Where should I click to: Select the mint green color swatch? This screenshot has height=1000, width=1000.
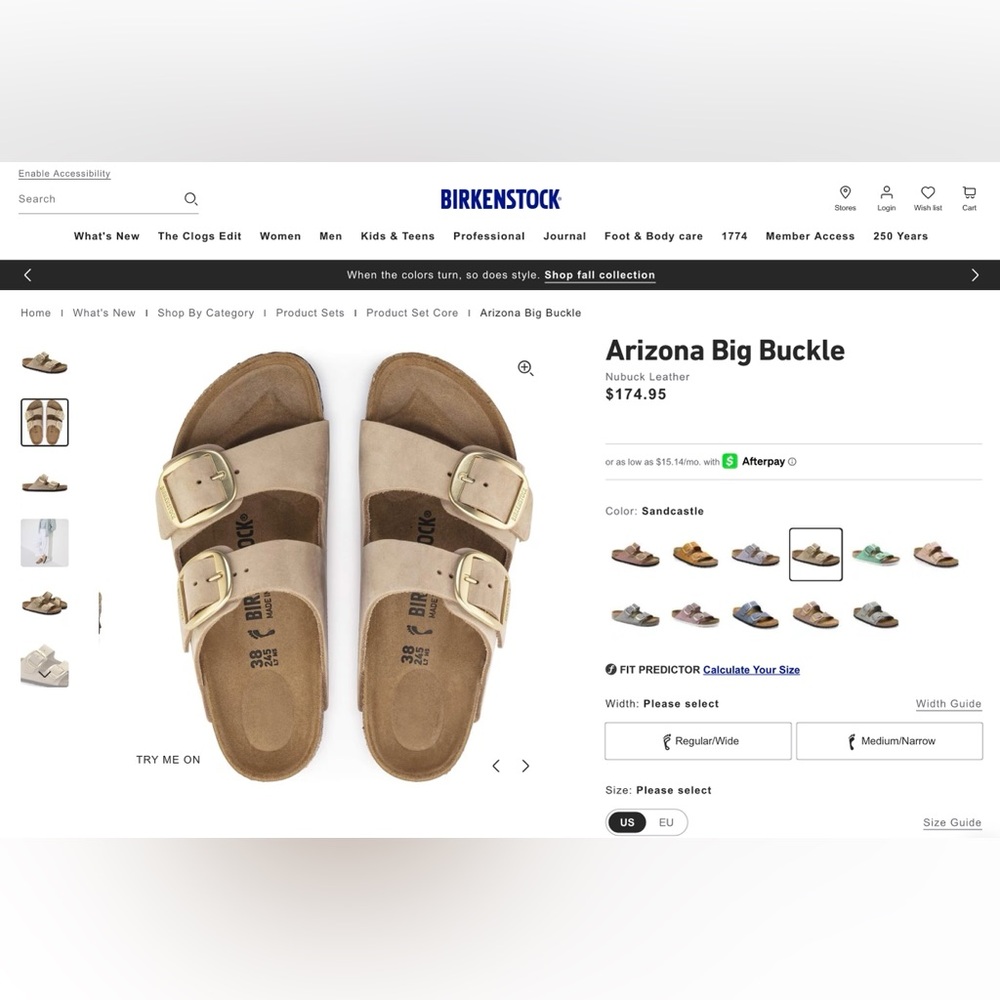point(875,553)
